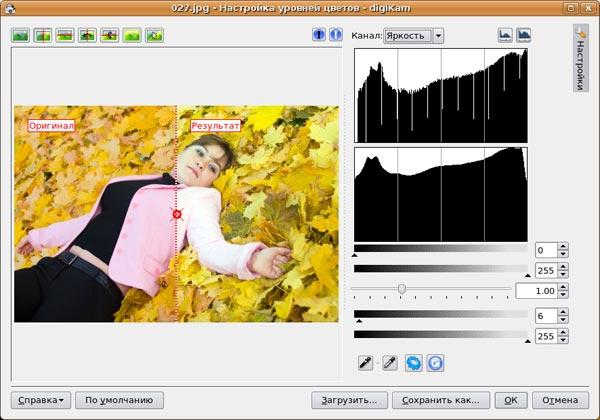The image size is (600, 420).
Task: Decrease minimum output value 6 with down arrow
Action: click(x=563, y=320)
